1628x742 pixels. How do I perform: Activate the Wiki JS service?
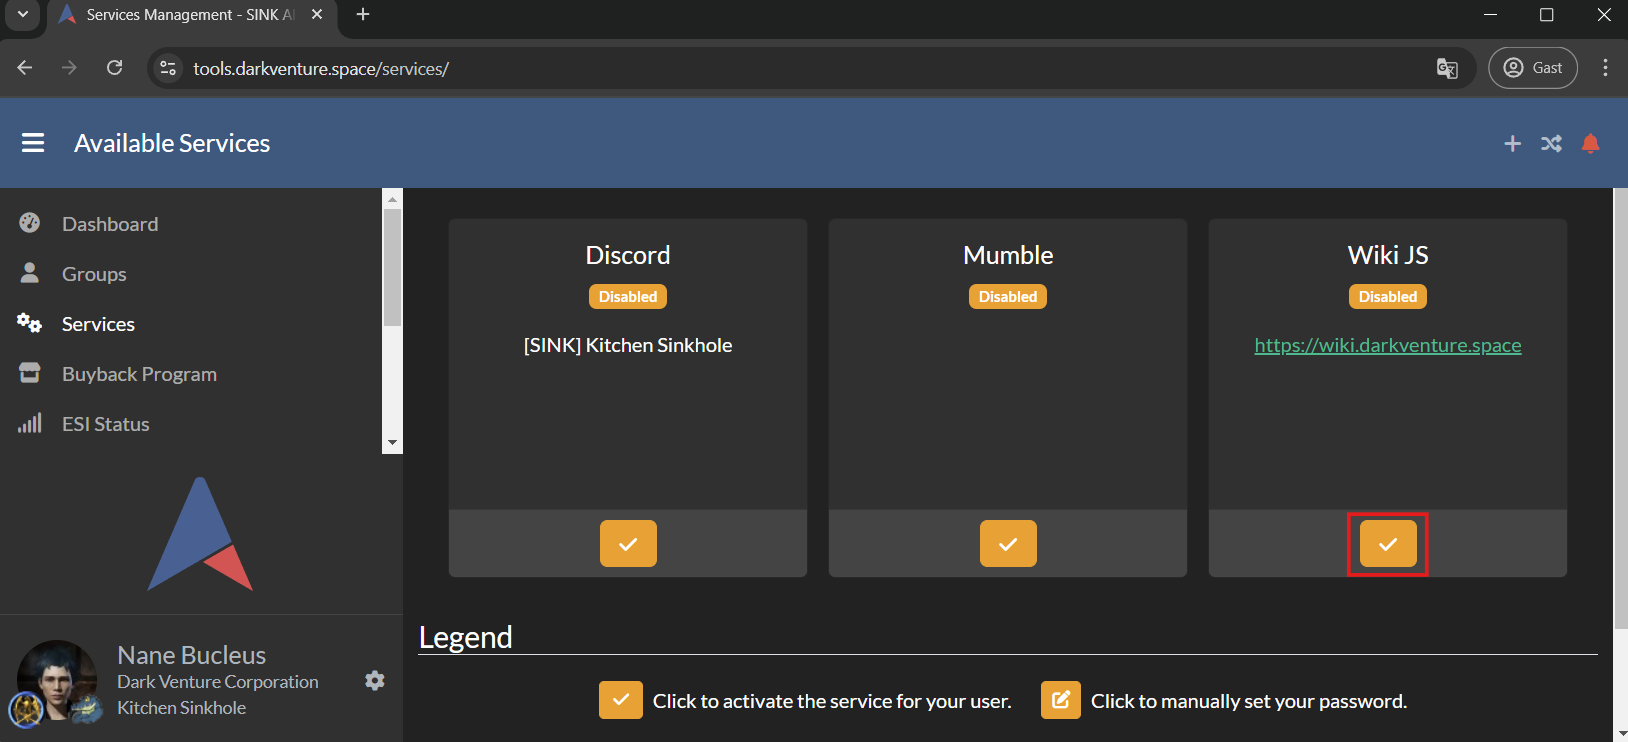[1387, 544]
